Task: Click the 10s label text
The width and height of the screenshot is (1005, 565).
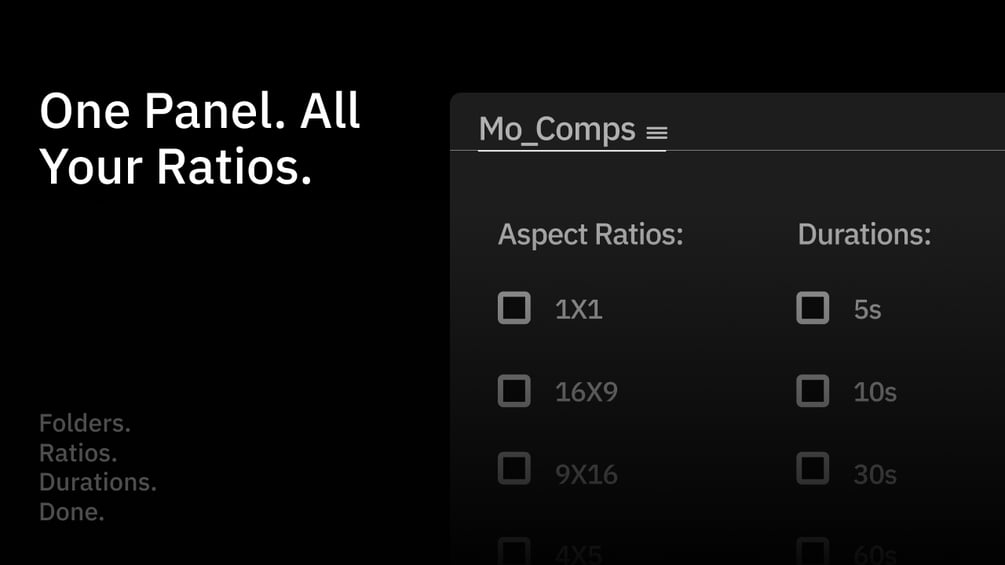Action: click(874, 392)
